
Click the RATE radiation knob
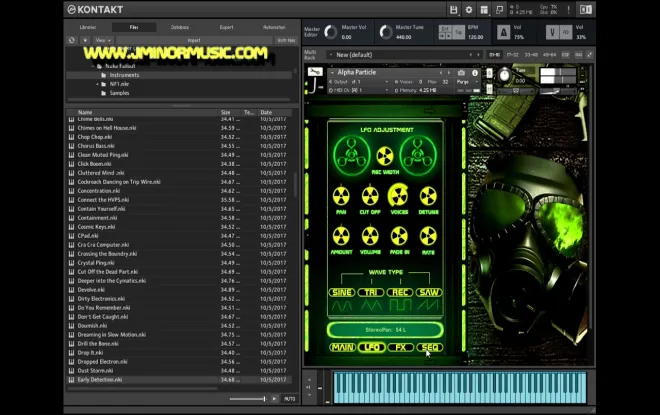pos(428,236)
